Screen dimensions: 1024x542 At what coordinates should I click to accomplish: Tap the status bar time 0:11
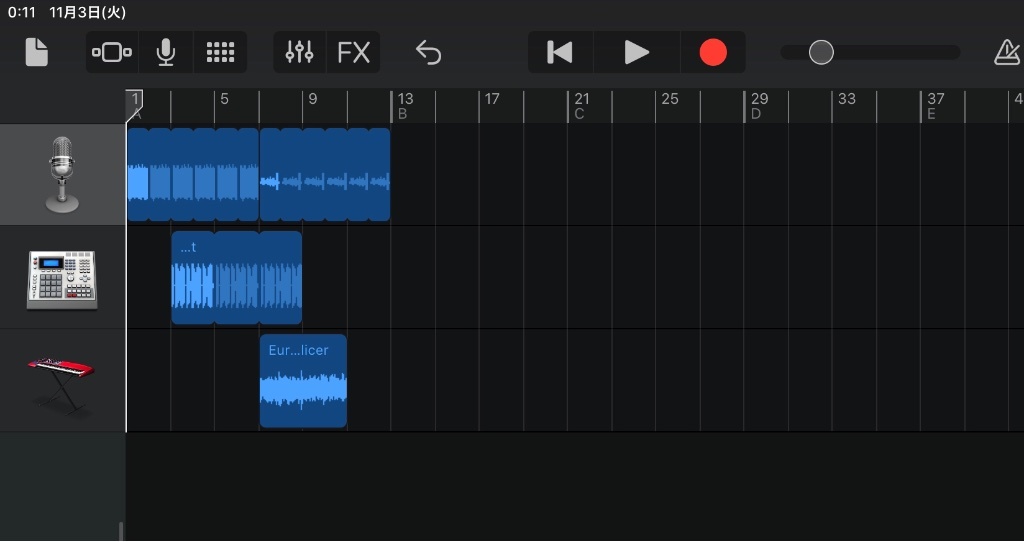tap(22, 12)
